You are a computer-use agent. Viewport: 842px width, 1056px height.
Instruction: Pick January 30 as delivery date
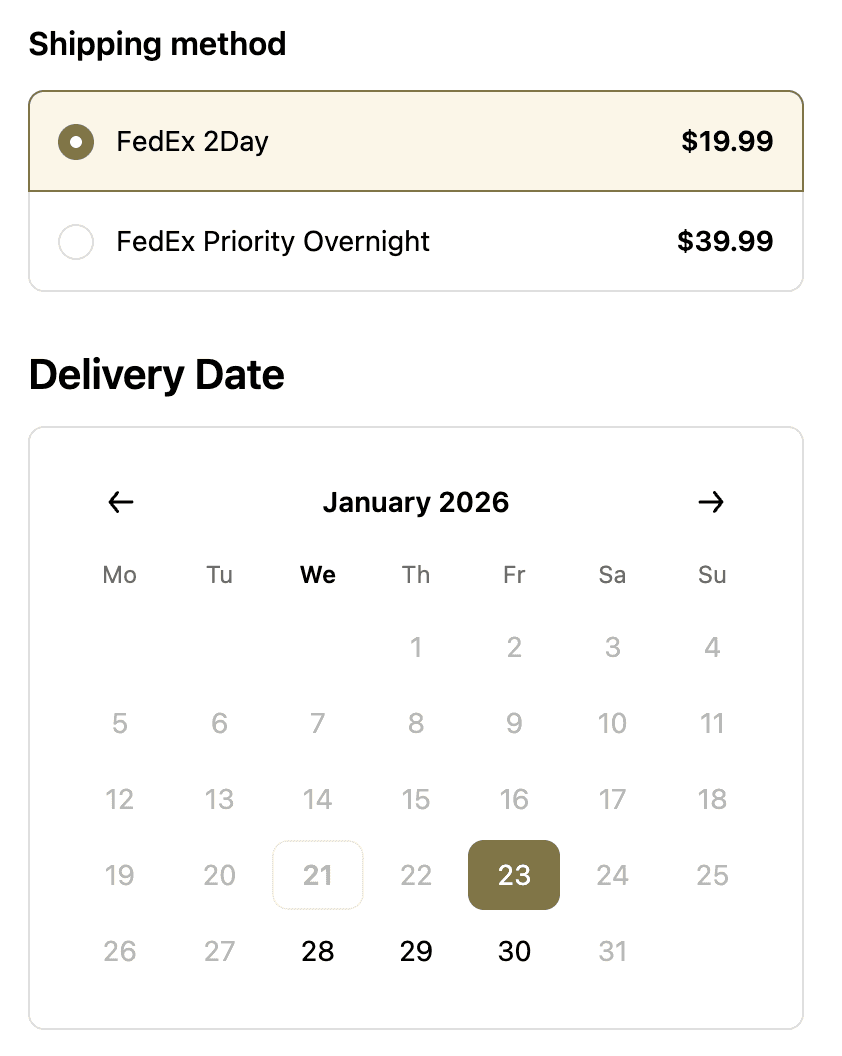(513, 951)
